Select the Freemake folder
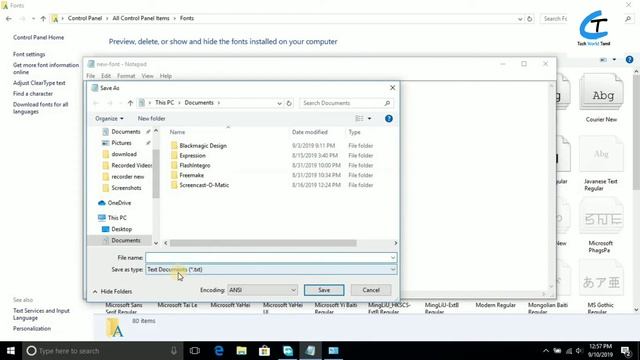 pos(191,175)
